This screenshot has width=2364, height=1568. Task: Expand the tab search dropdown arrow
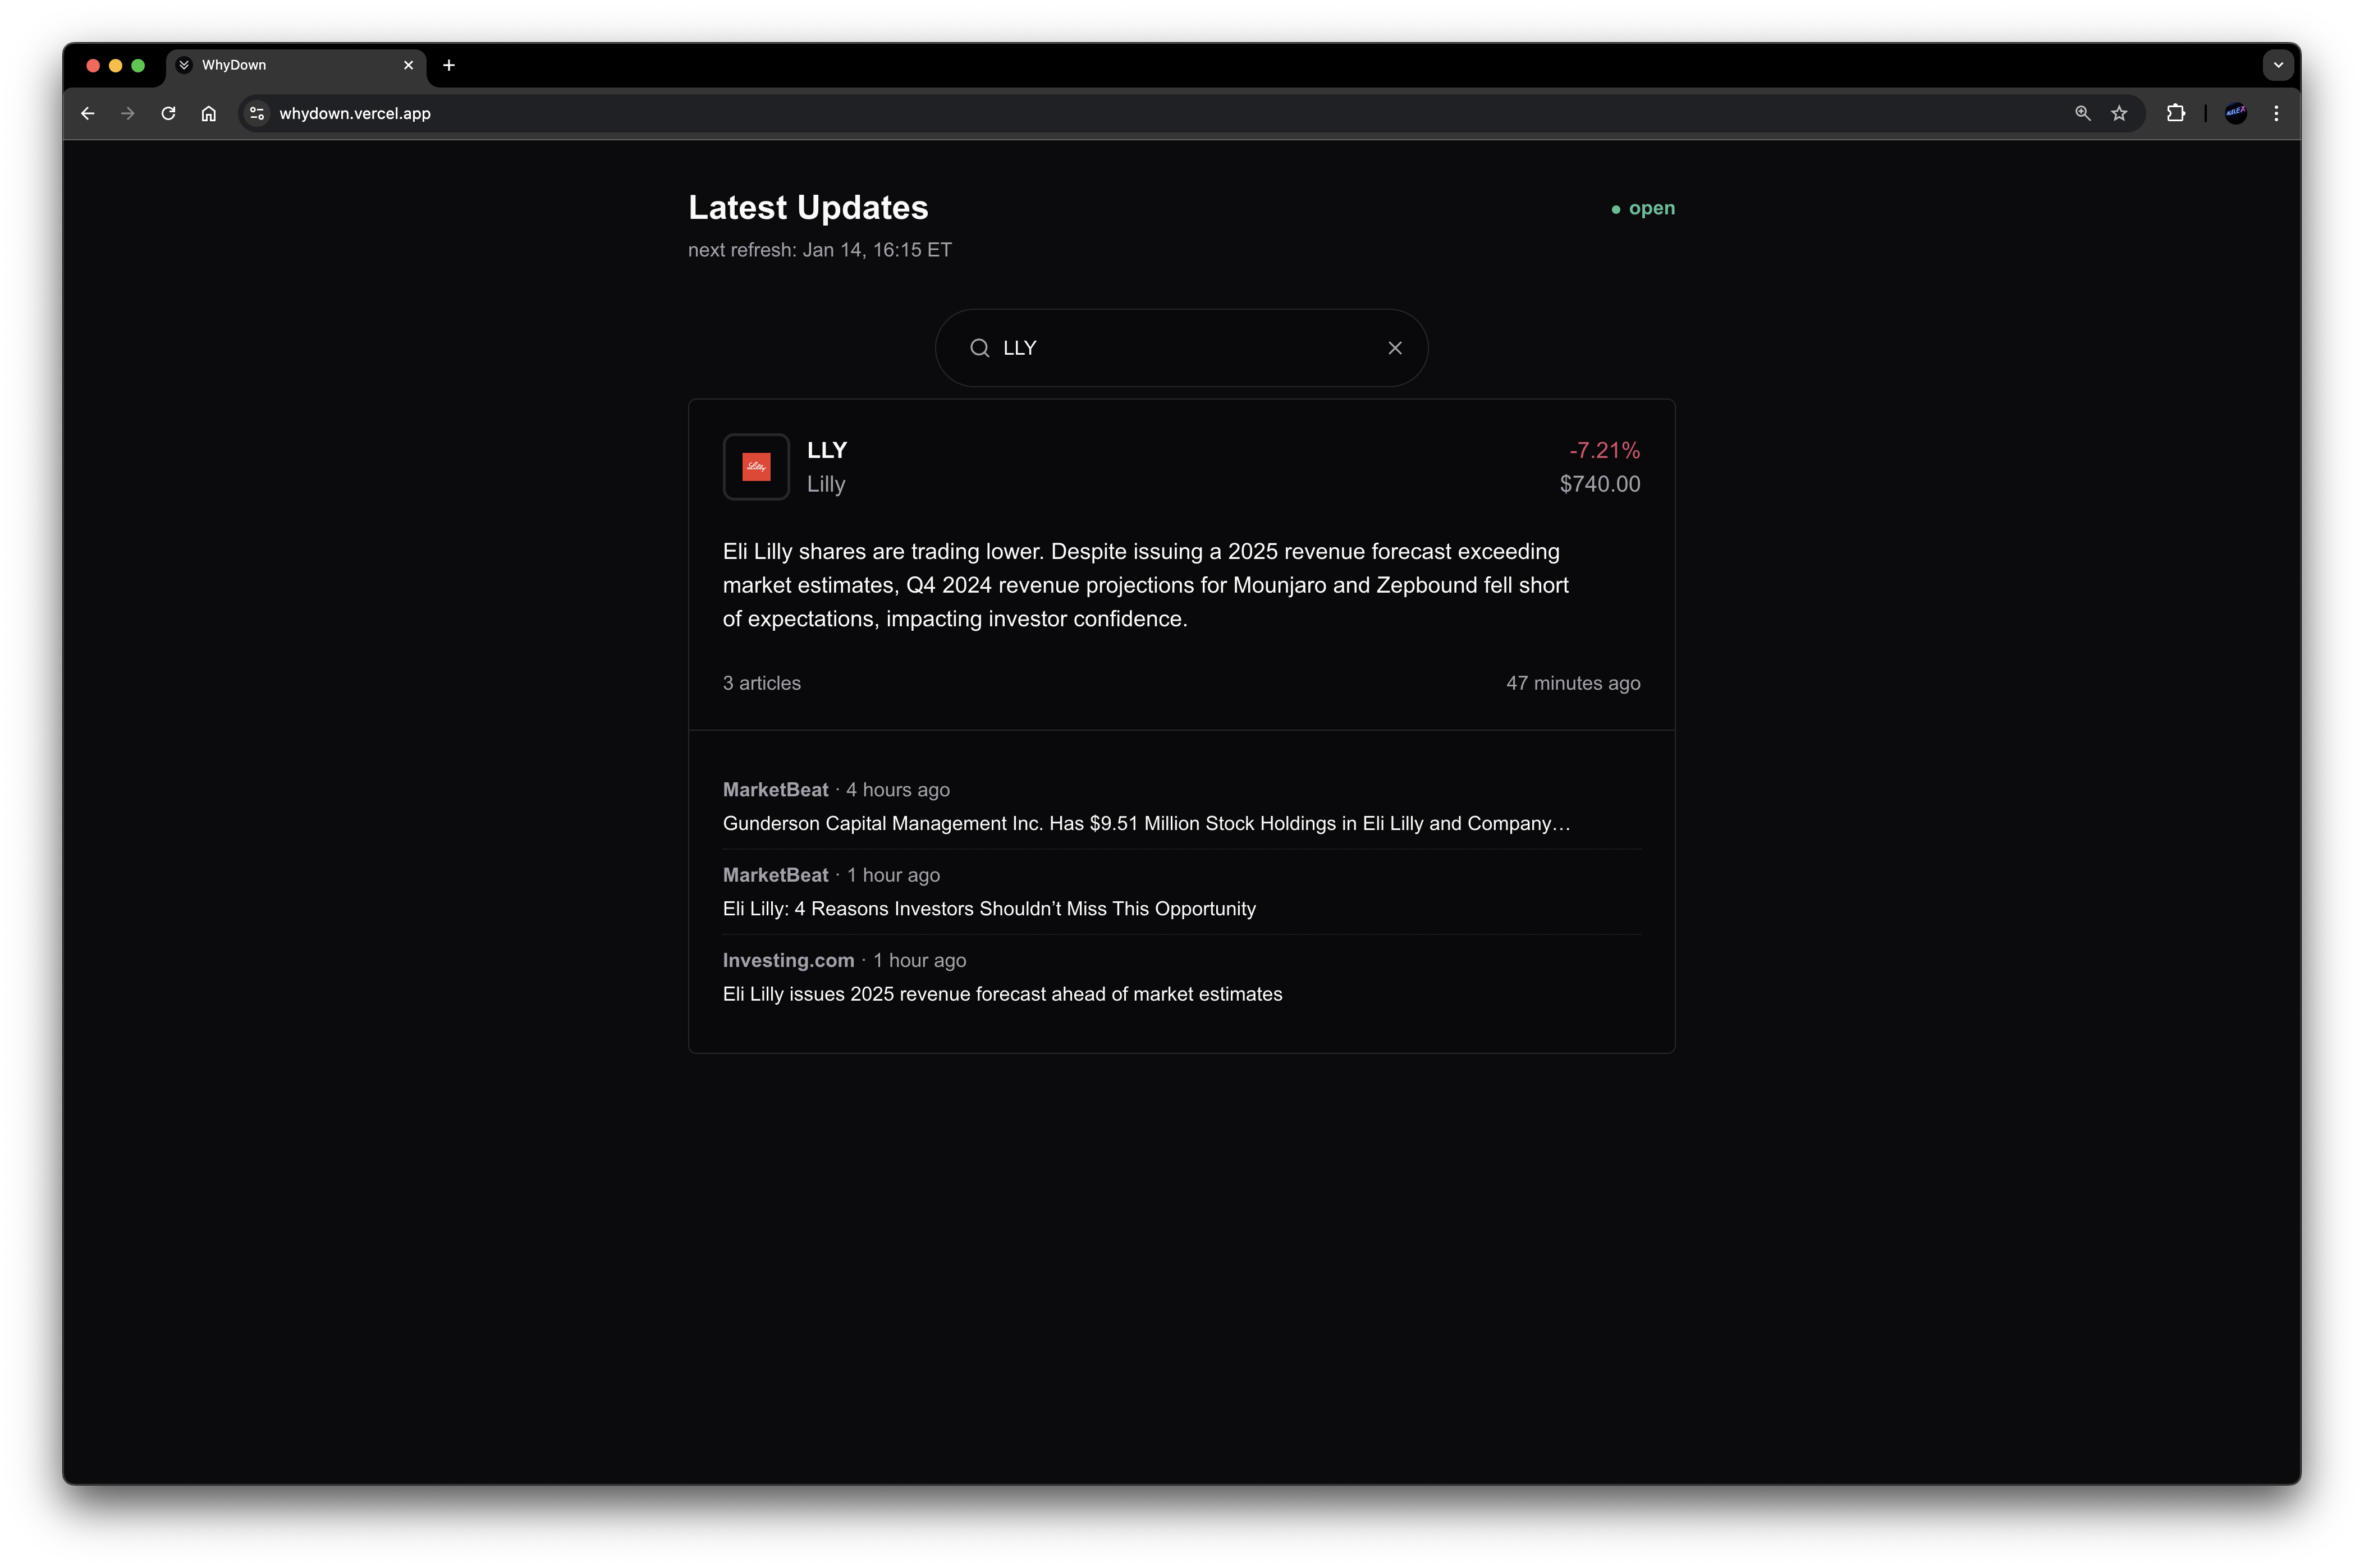click(x=2278, y=65)
